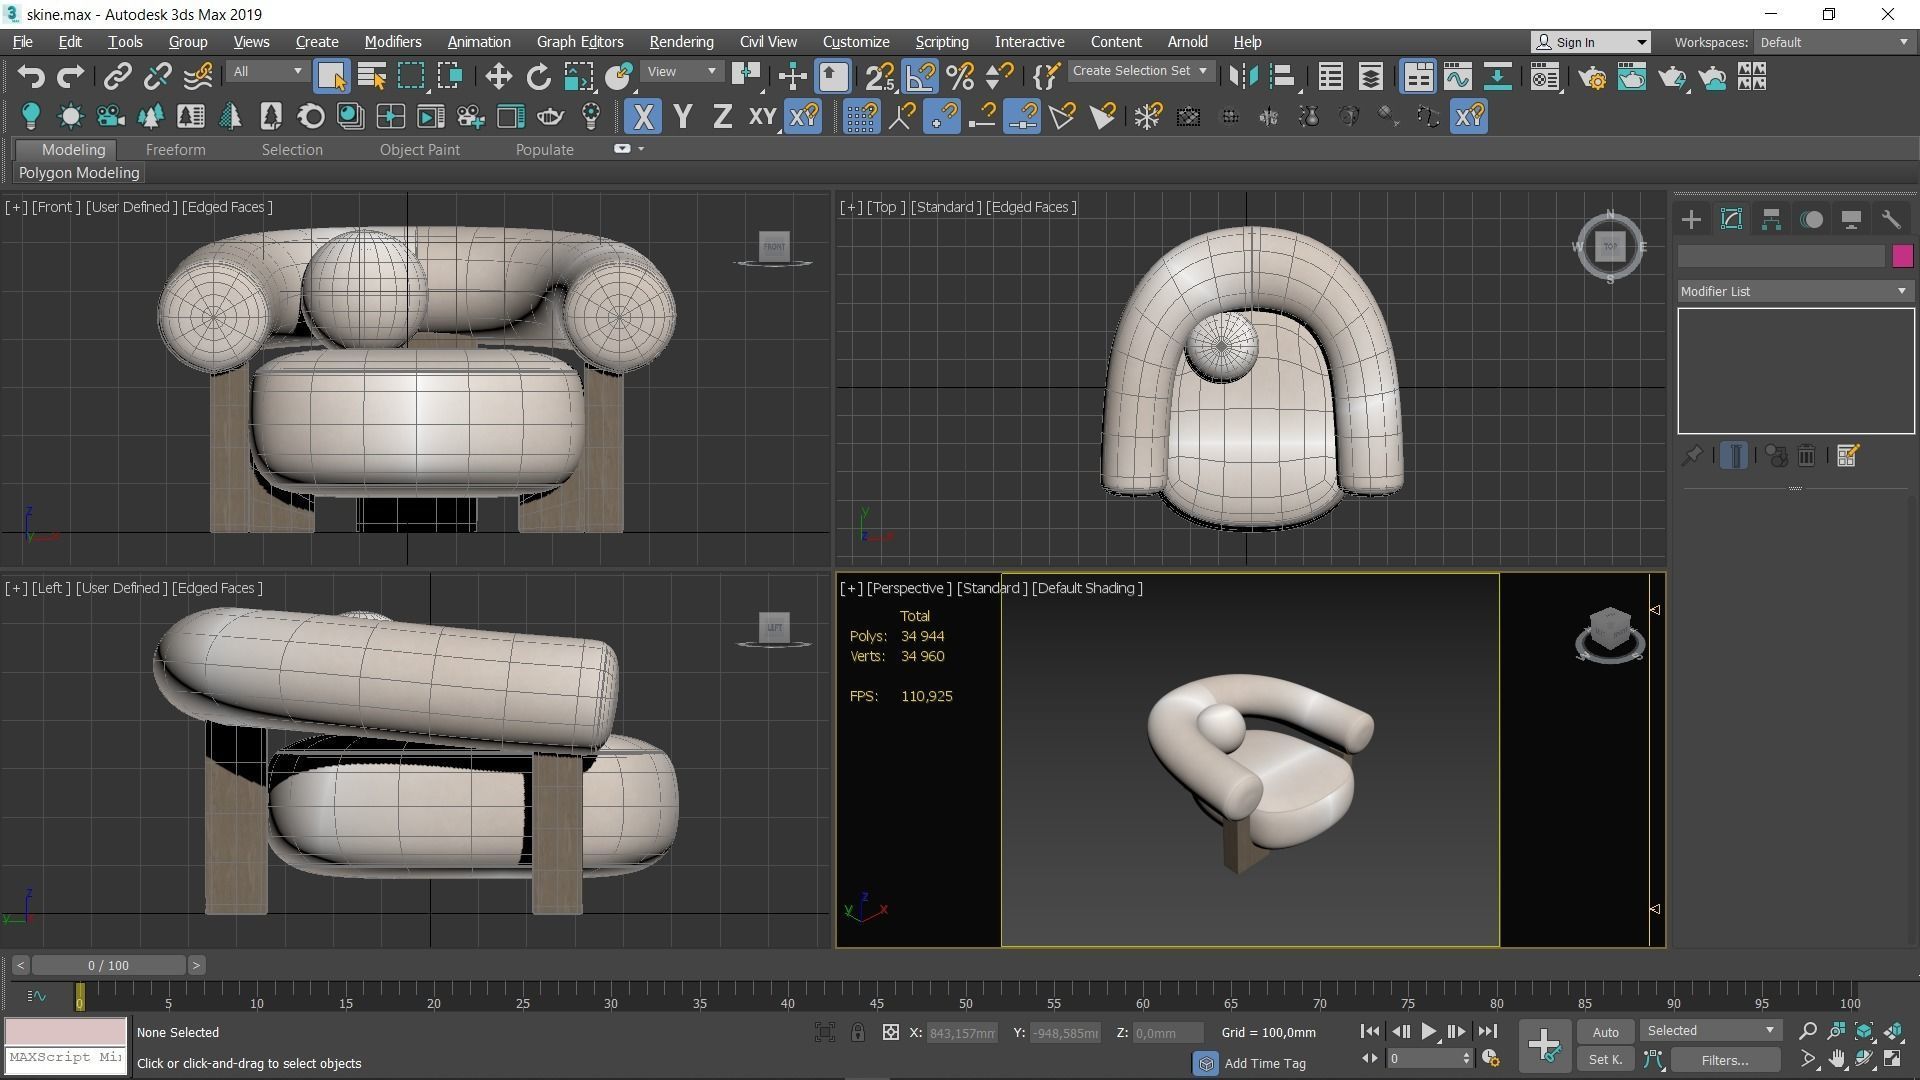Click the object name field
Viewport: 1920px width, 1080px height.
pos(1781,257)
